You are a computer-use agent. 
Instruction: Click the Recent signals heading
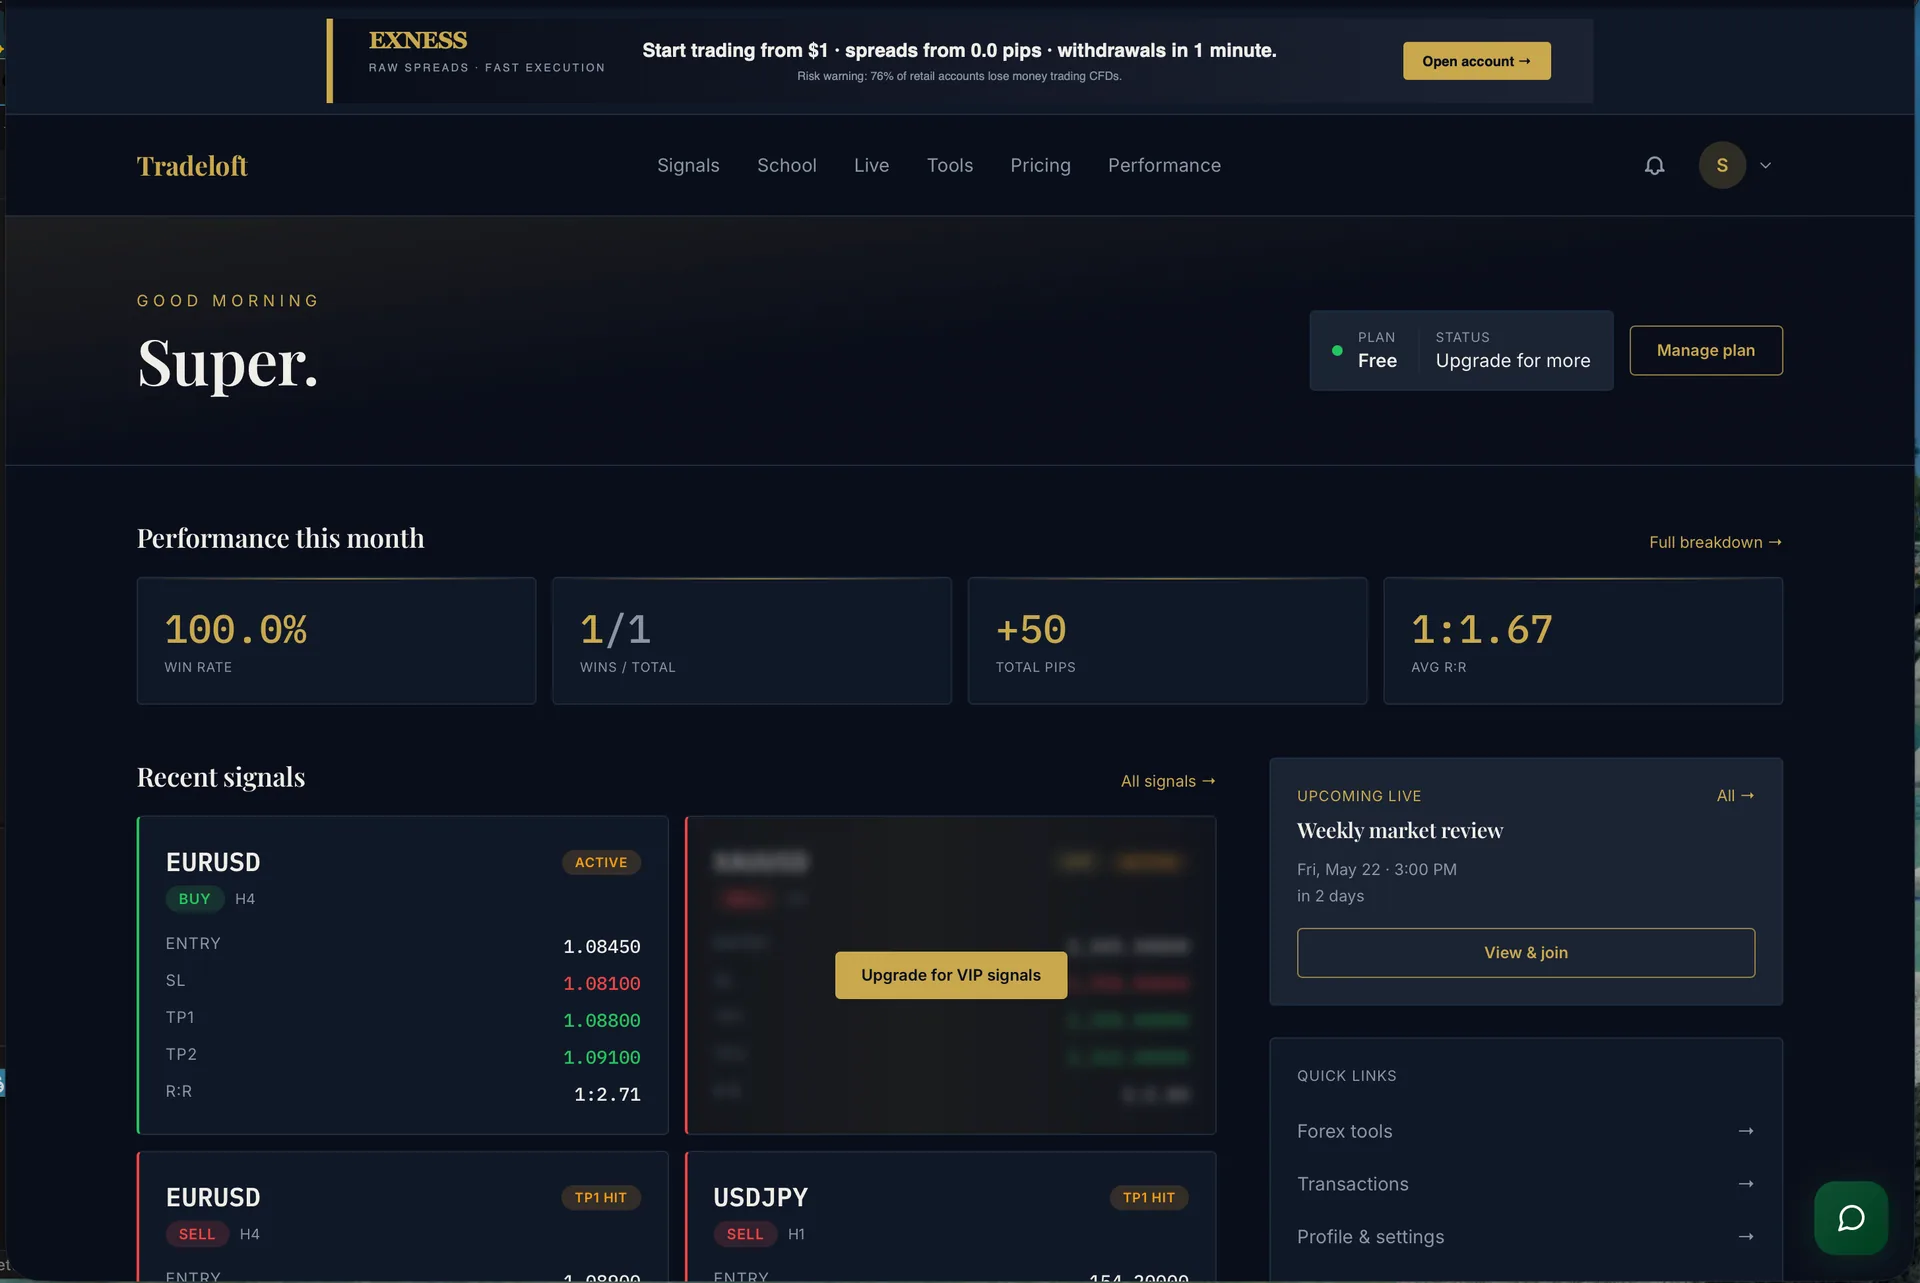[221, 778]
